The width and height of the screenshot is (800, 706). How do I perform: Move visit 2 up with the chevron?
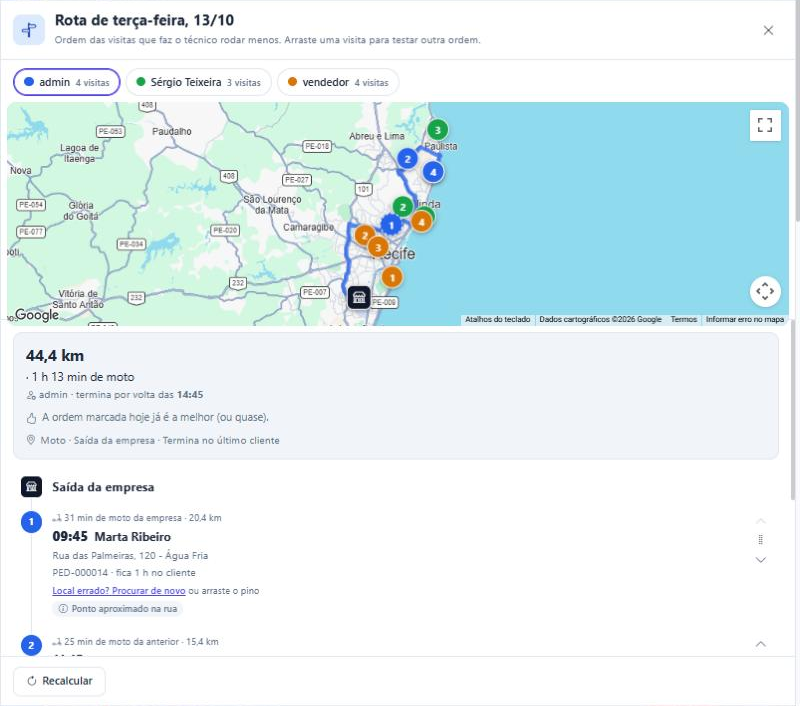760,644
